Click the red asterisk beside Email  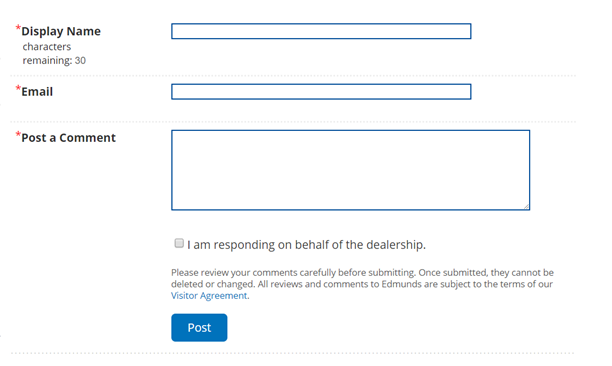(18, 88)
